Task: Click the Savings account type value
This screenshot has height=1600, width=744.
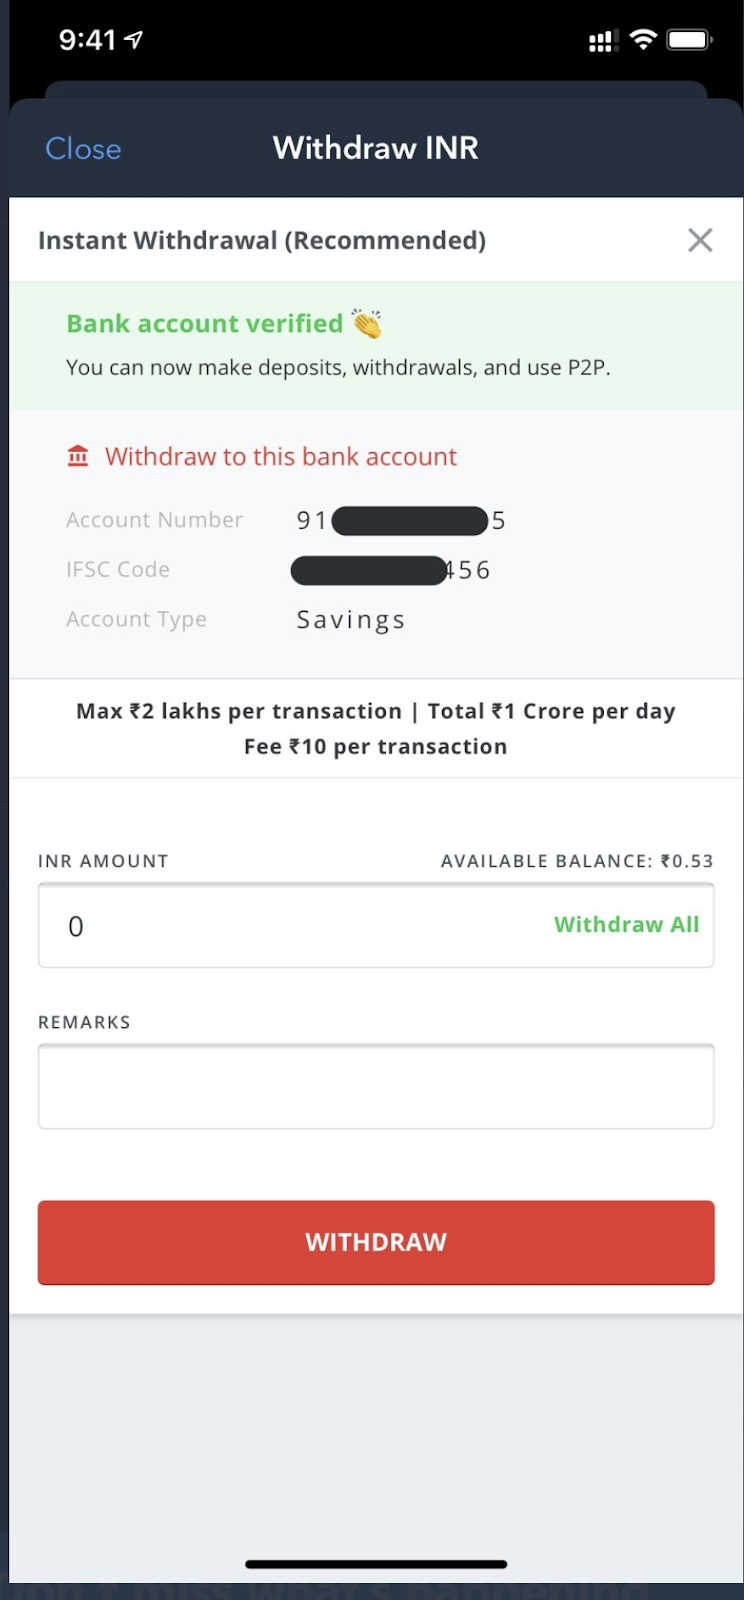Action: coord(351,620)
